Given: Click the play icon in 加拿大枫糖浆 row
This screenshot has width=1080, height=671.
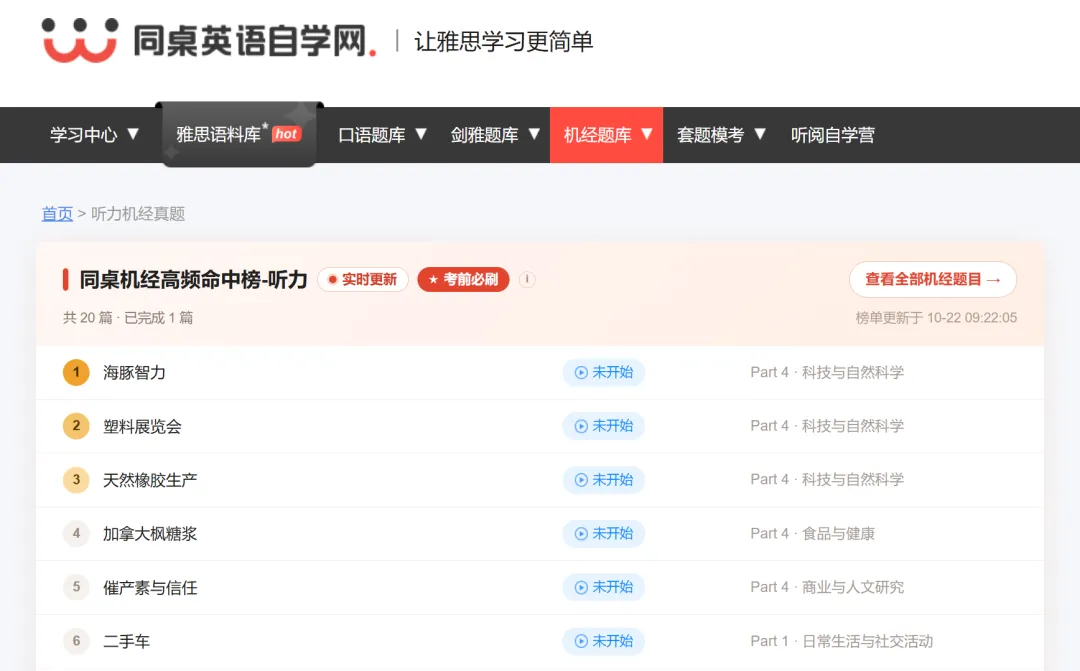Looking at the screenshot, I should coord(581,534).
